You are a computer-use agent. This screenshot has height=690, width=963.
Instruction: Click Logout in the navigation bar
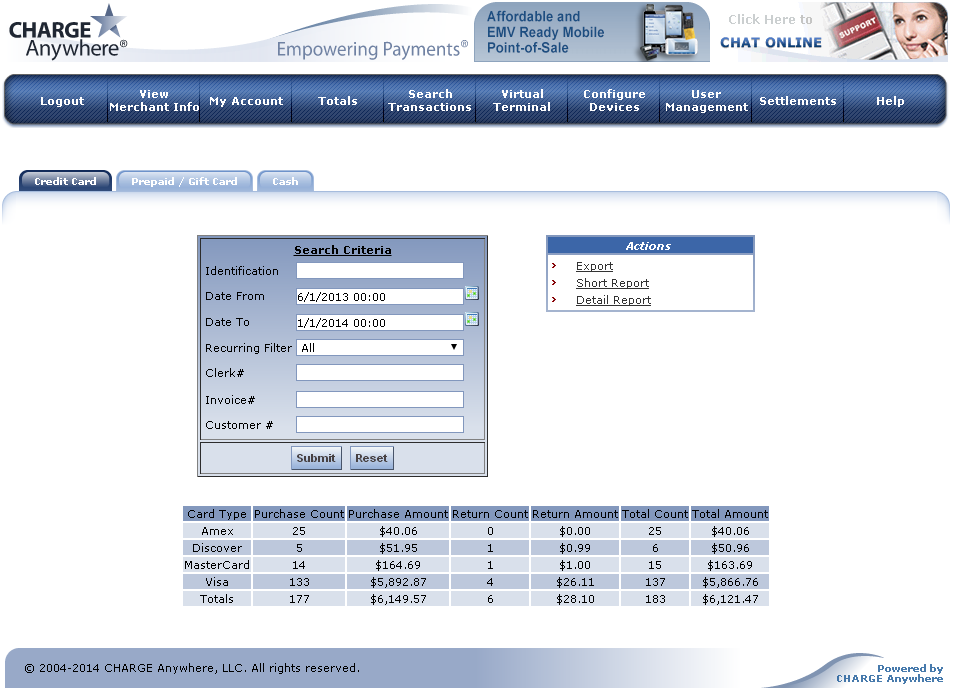coord(62,101)
